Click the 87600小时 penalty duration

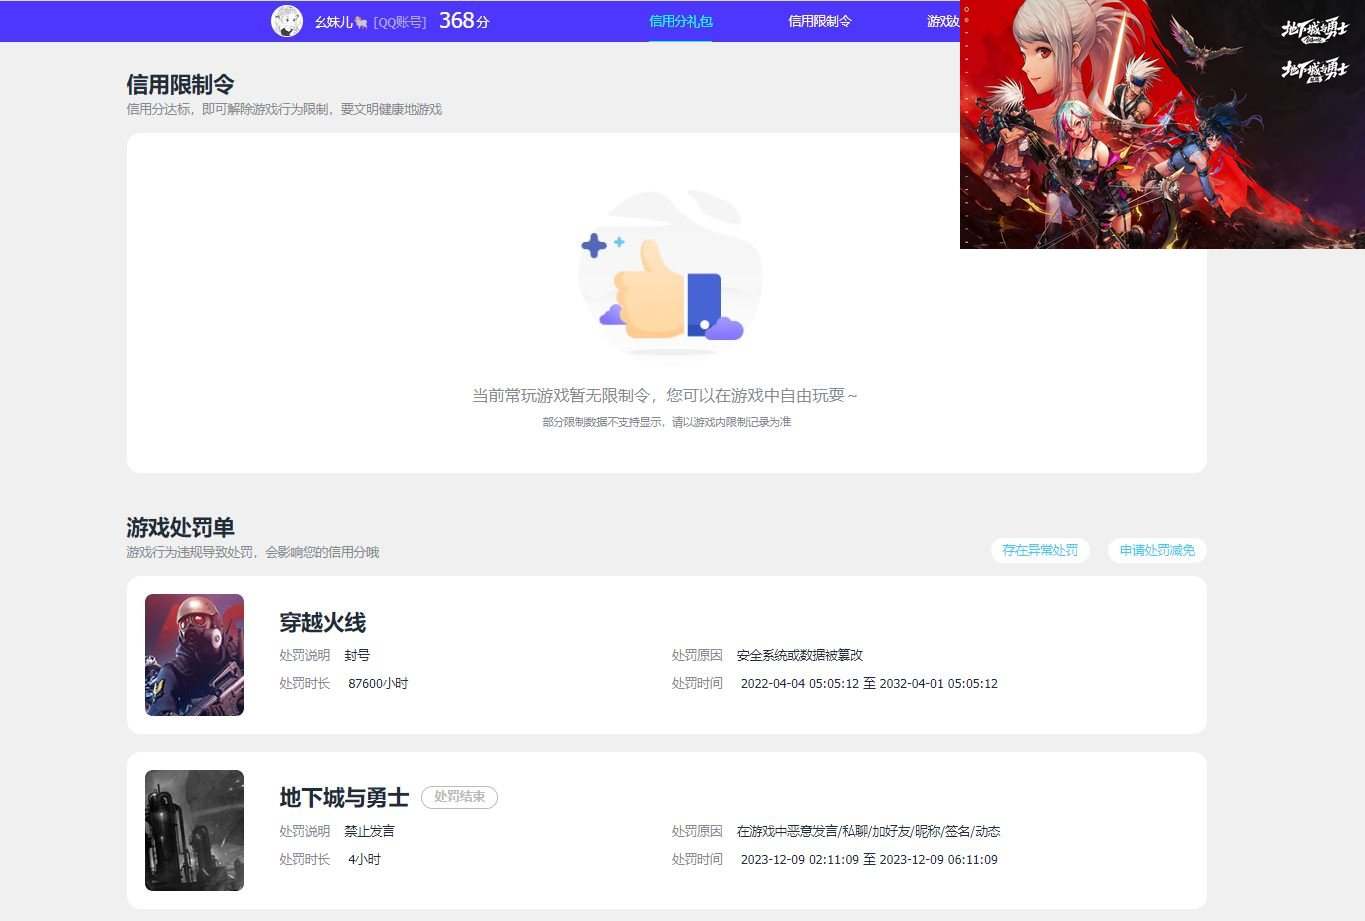coord(378,684)
